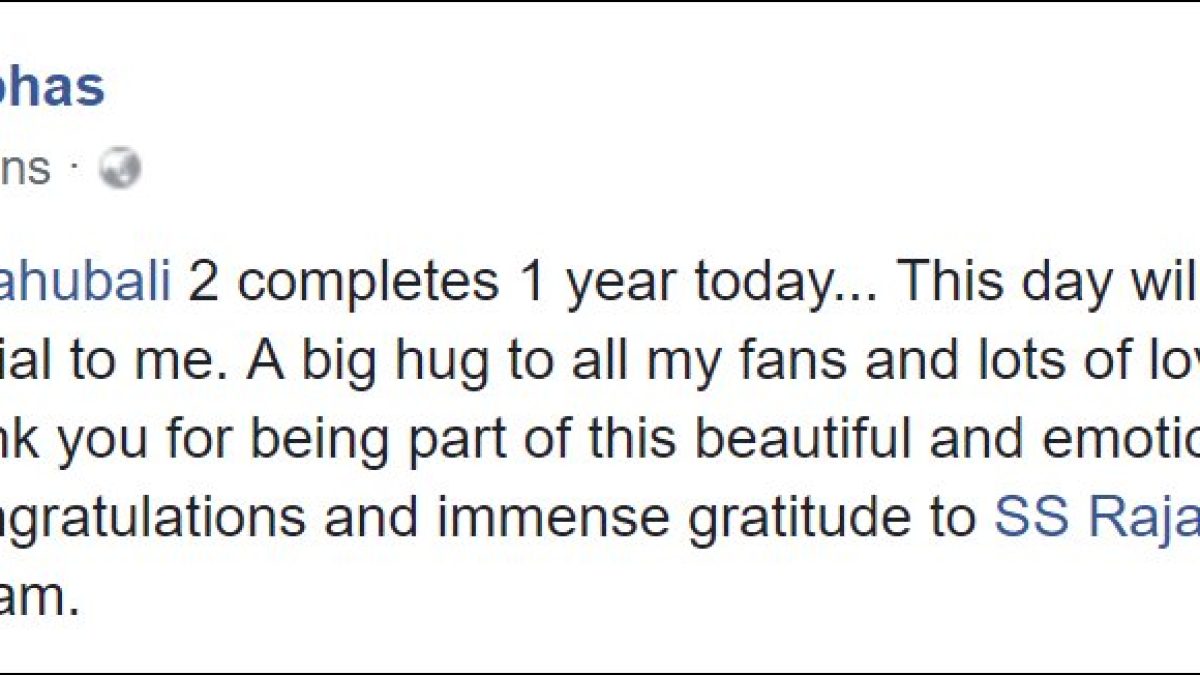Click the middle dot separator before globe icon
The height and width of the screenshot is (675, 1200).
(75, 170)
